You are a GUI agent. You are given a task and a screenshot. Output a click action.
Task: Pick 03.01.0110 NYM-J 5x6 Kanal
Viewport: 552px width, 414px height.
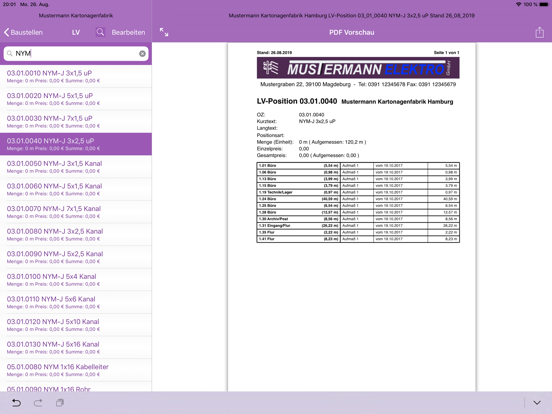76,302
